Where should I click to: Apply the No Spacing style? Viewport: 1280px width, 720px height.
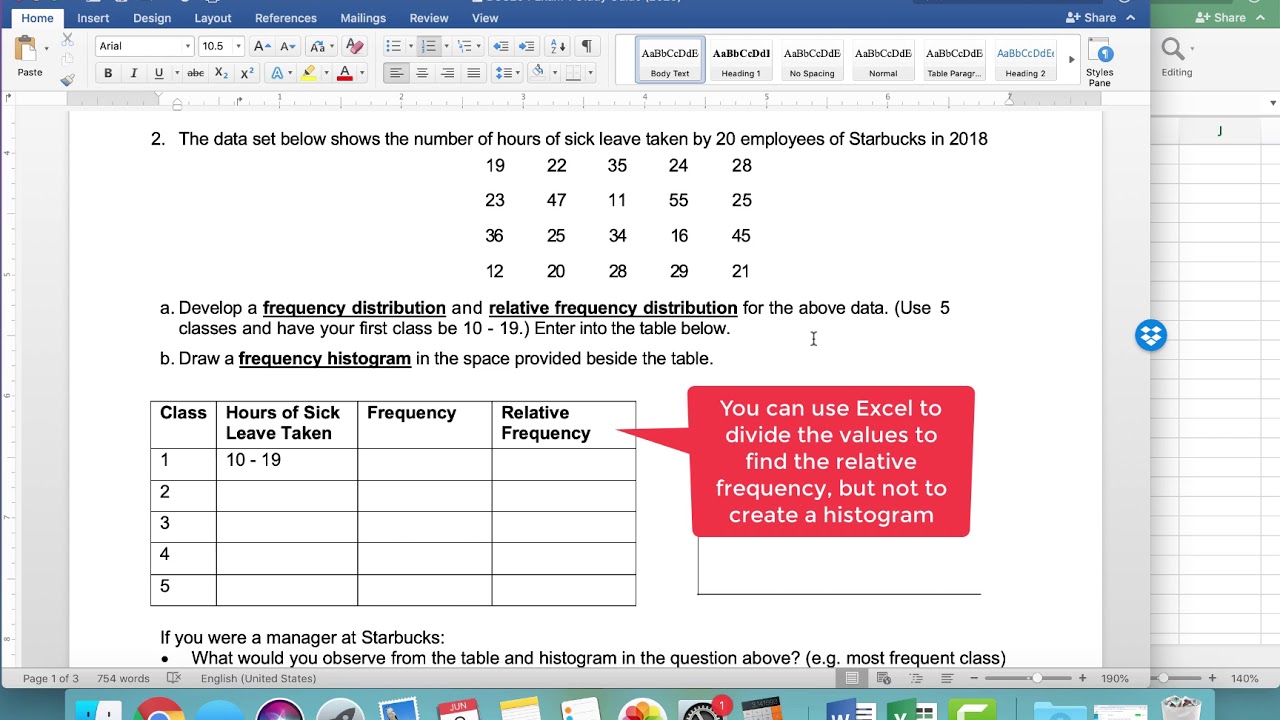[x=812, y=61]
